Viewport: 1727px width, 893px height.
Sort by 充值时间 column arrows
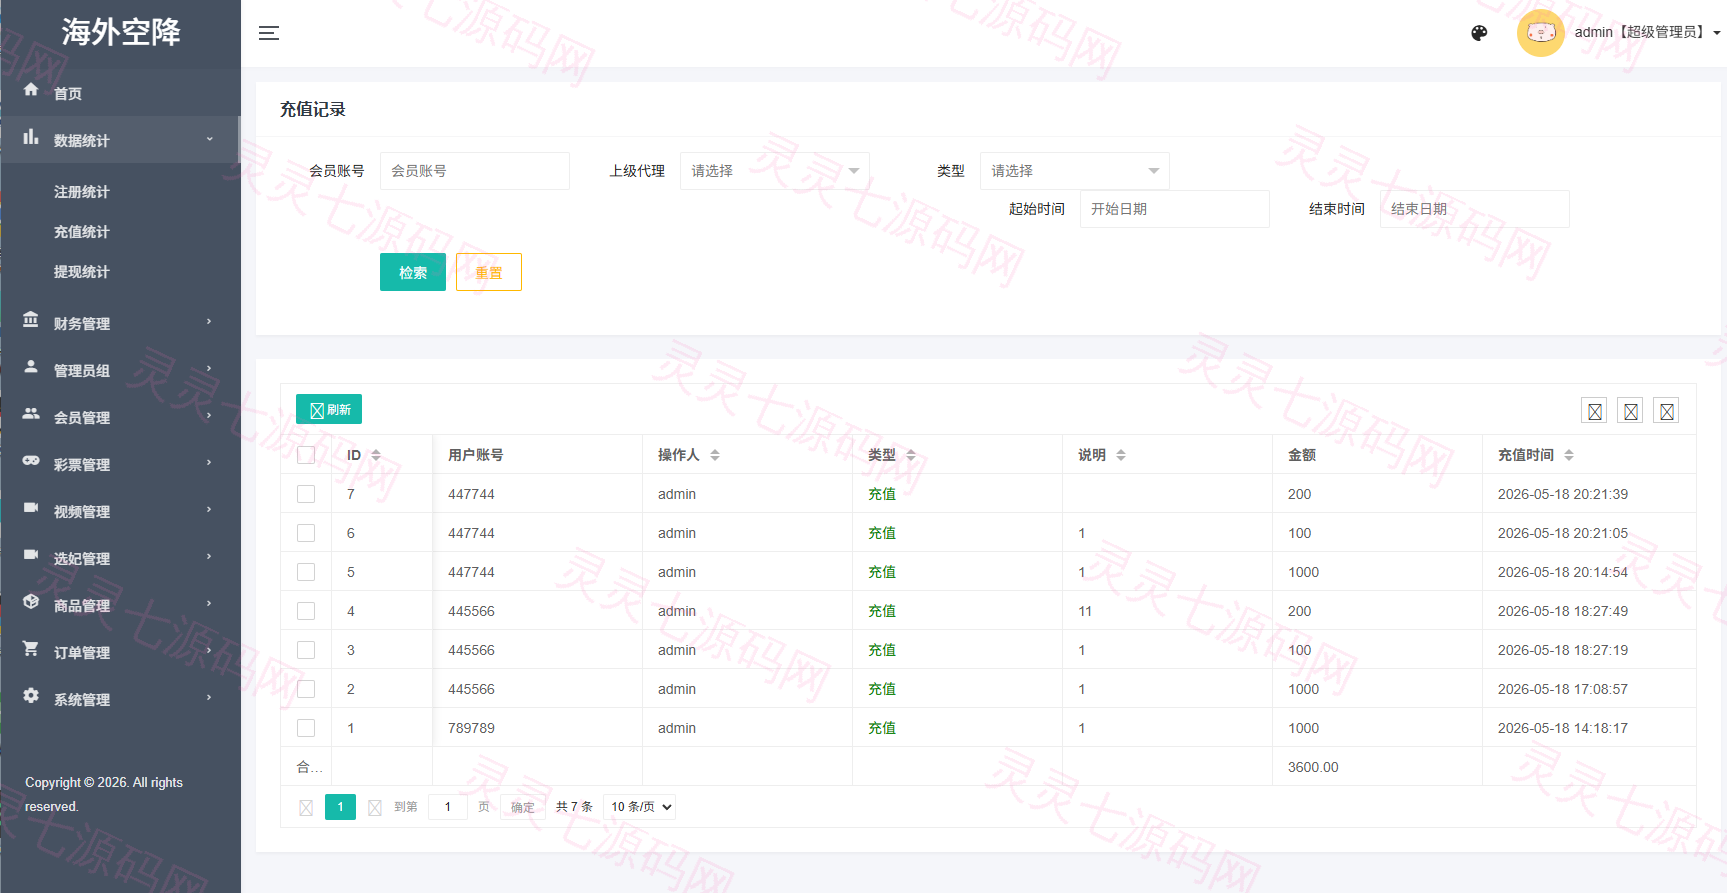click(1569, 455)
